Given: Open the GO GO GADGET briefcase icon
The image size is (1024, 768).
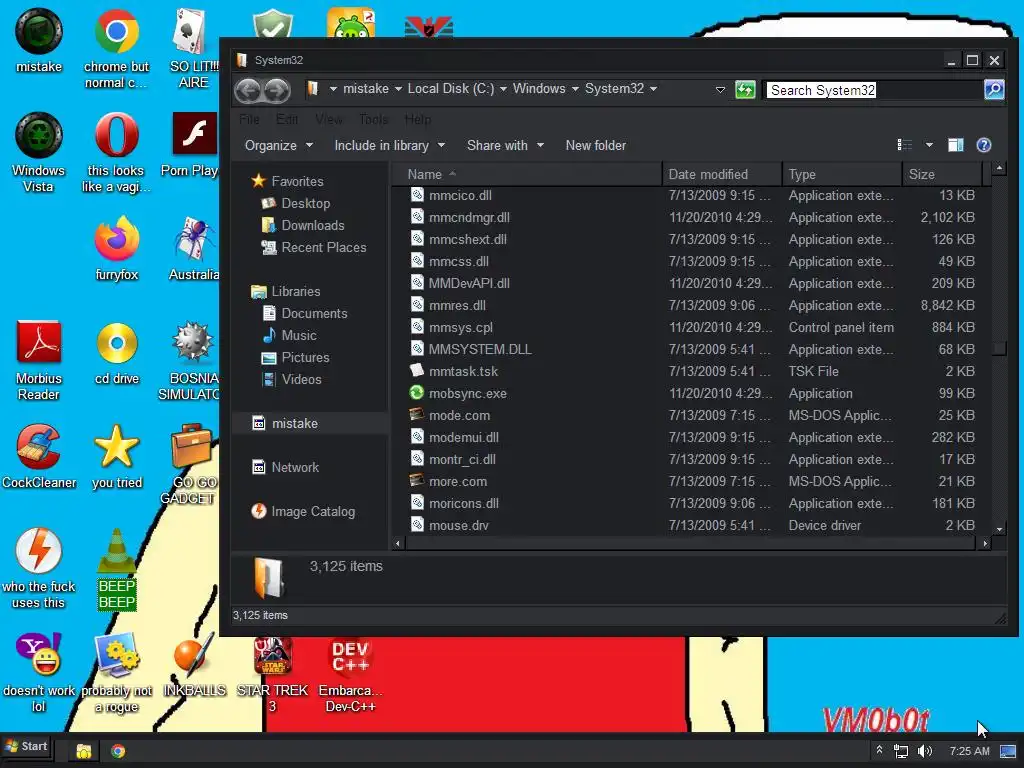Looking at the screenshot, I should tap(189, 464).
